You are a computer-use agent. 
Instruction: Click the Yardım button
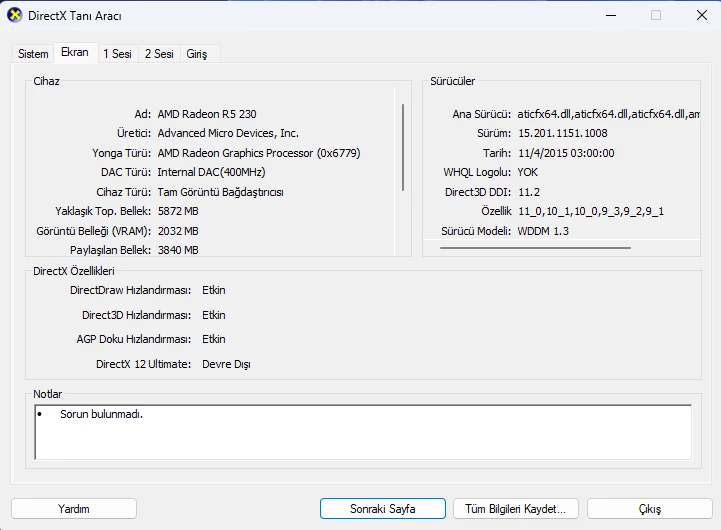pos(74,509)
